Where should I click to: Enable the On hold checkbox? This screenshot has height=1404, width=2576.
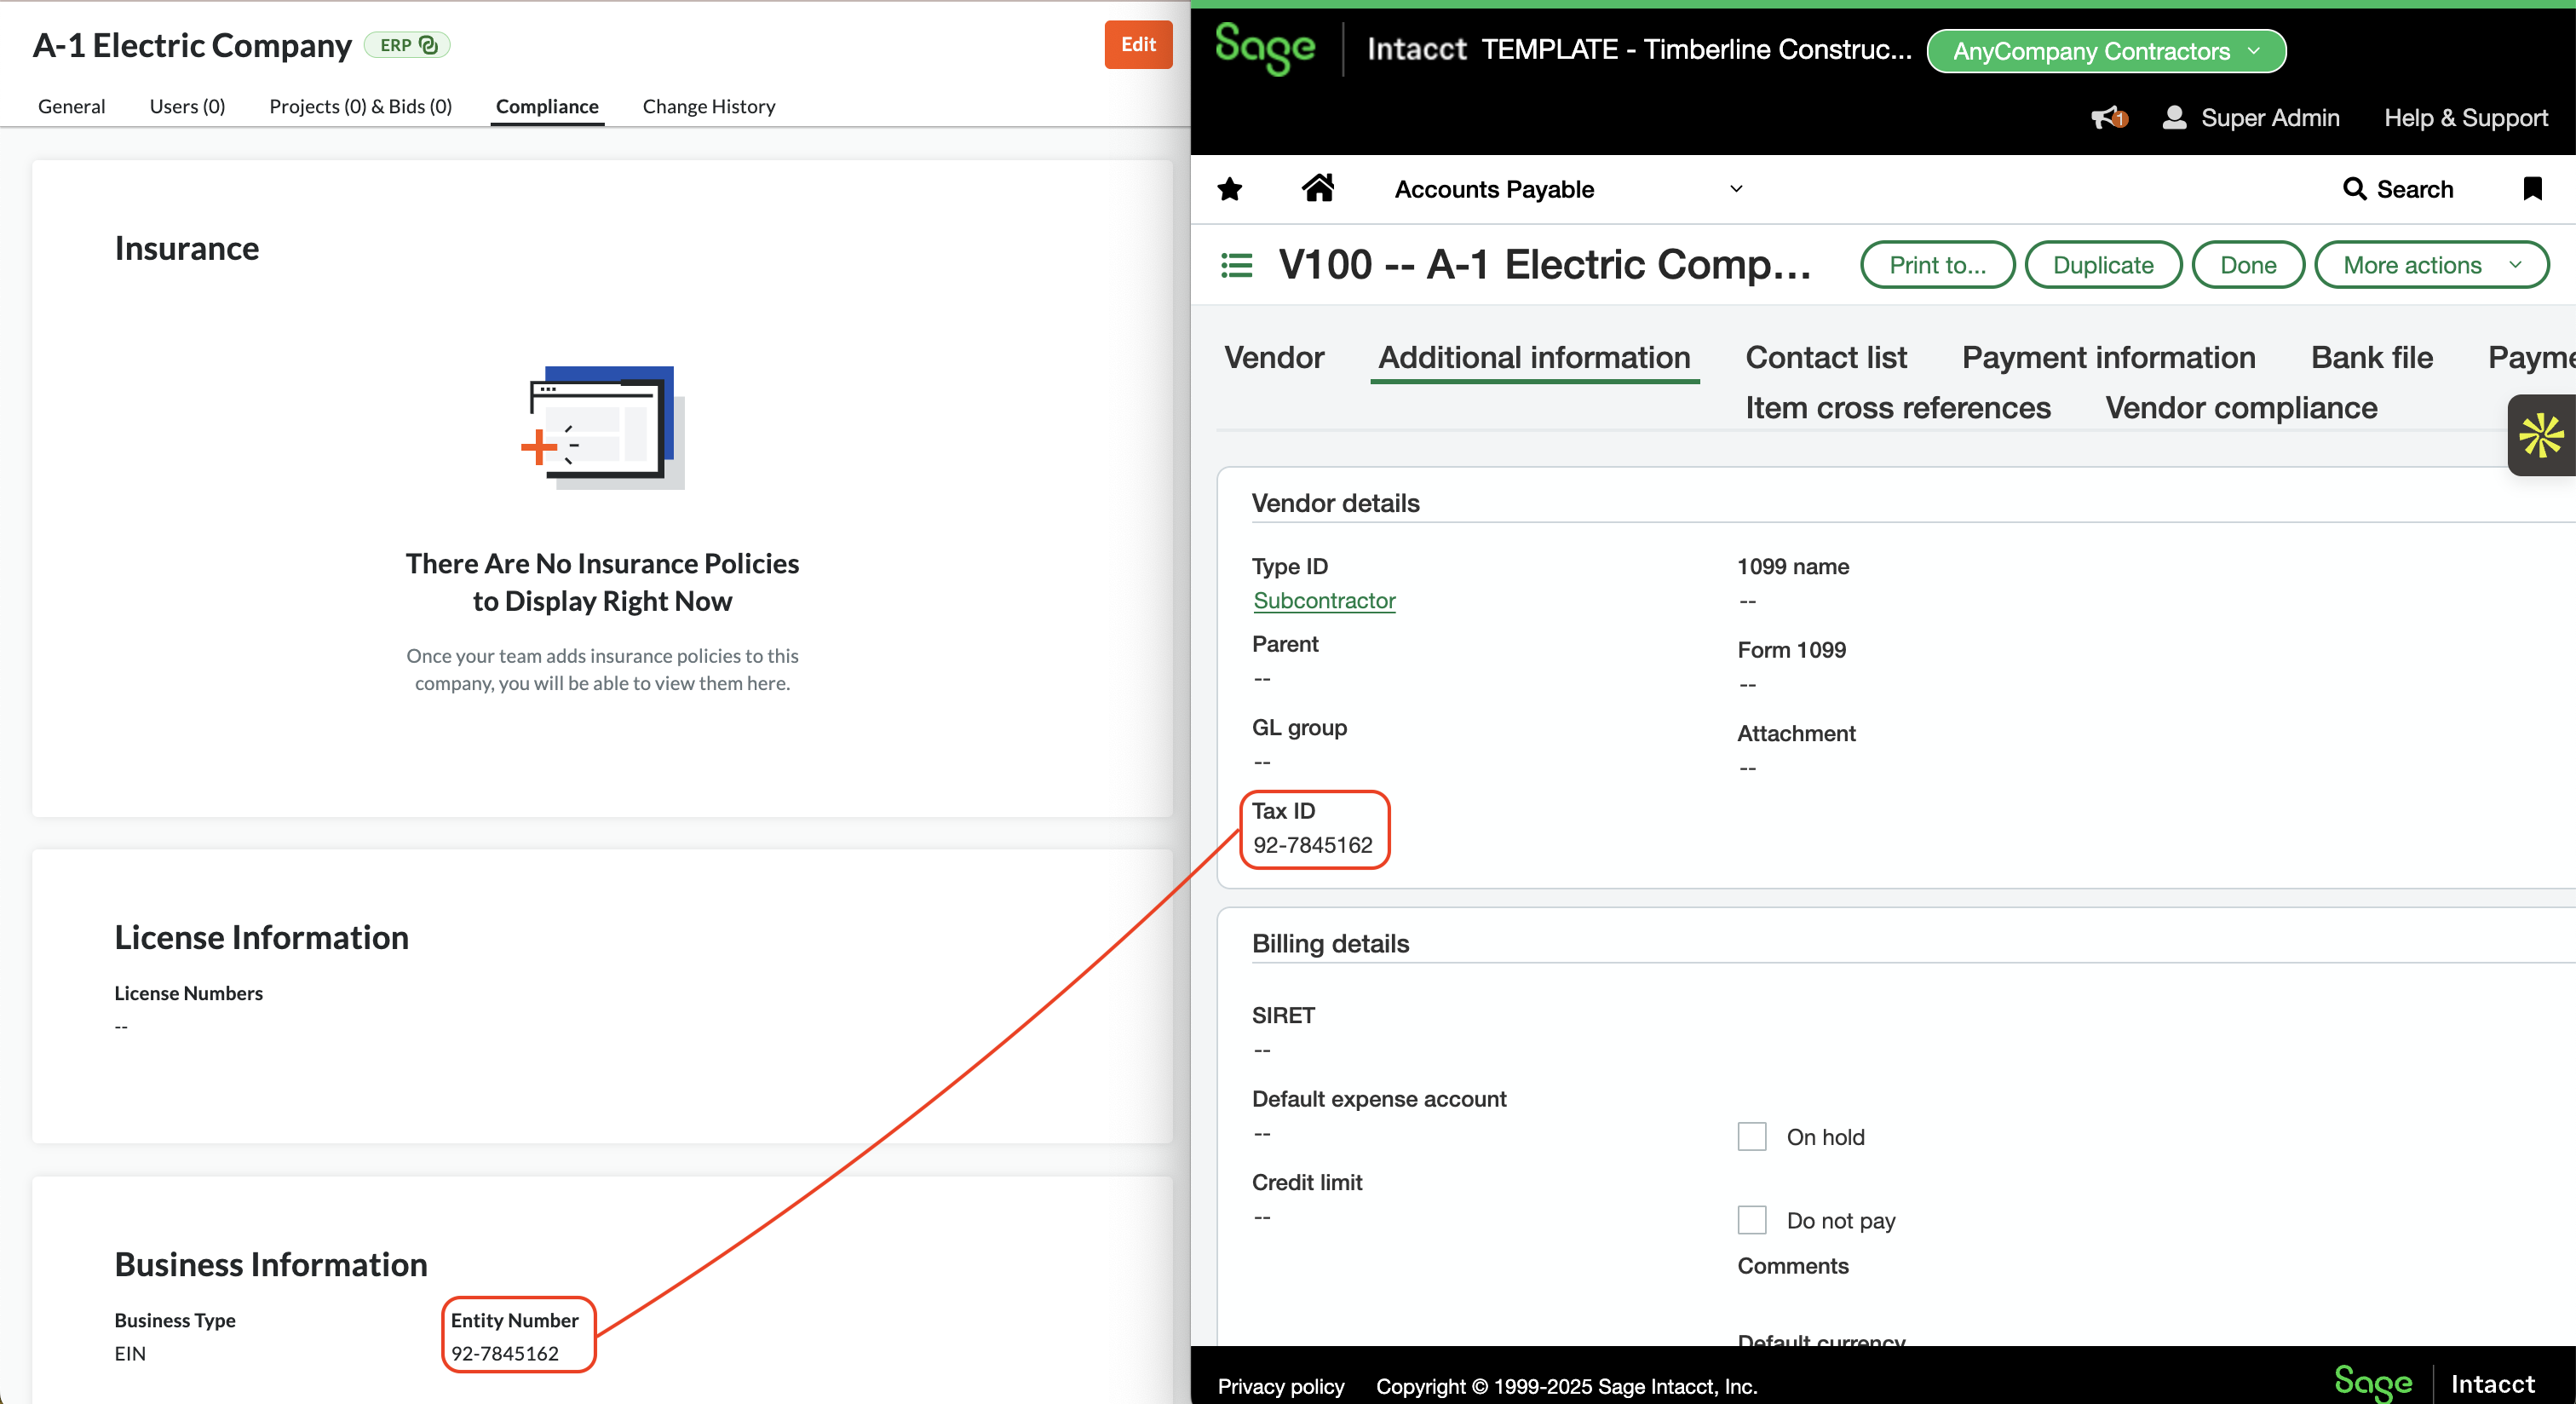[x=1752, y=1136]
